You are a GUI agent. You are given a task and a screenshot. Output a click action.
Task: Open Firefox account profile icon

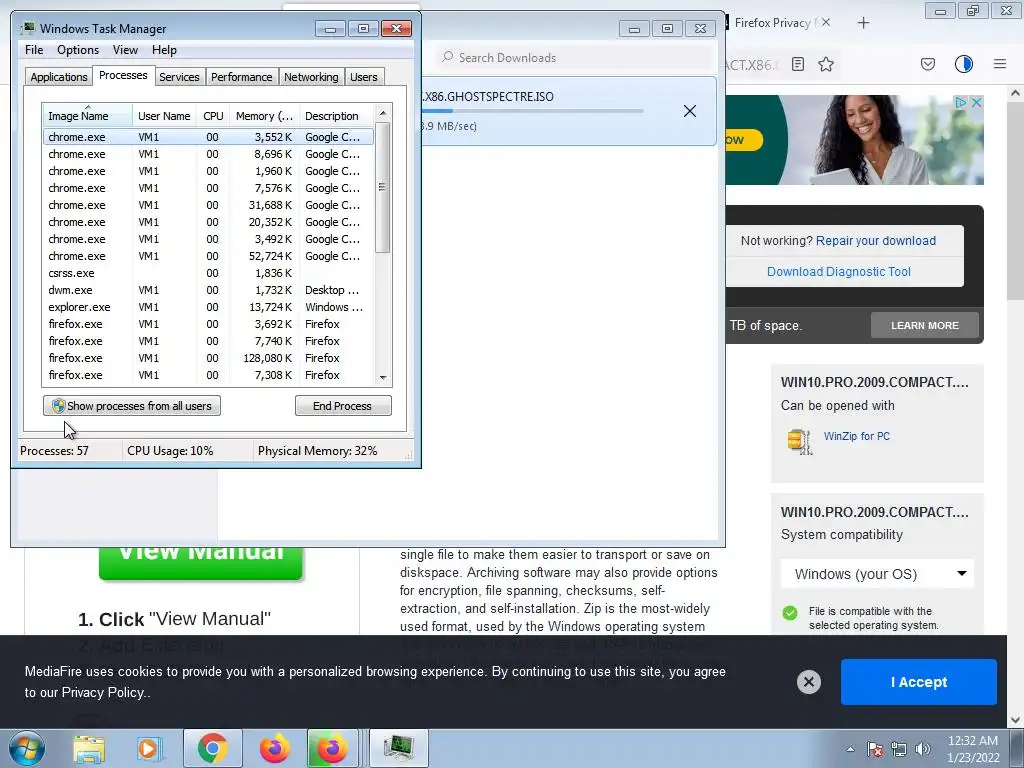coord(964,64)
